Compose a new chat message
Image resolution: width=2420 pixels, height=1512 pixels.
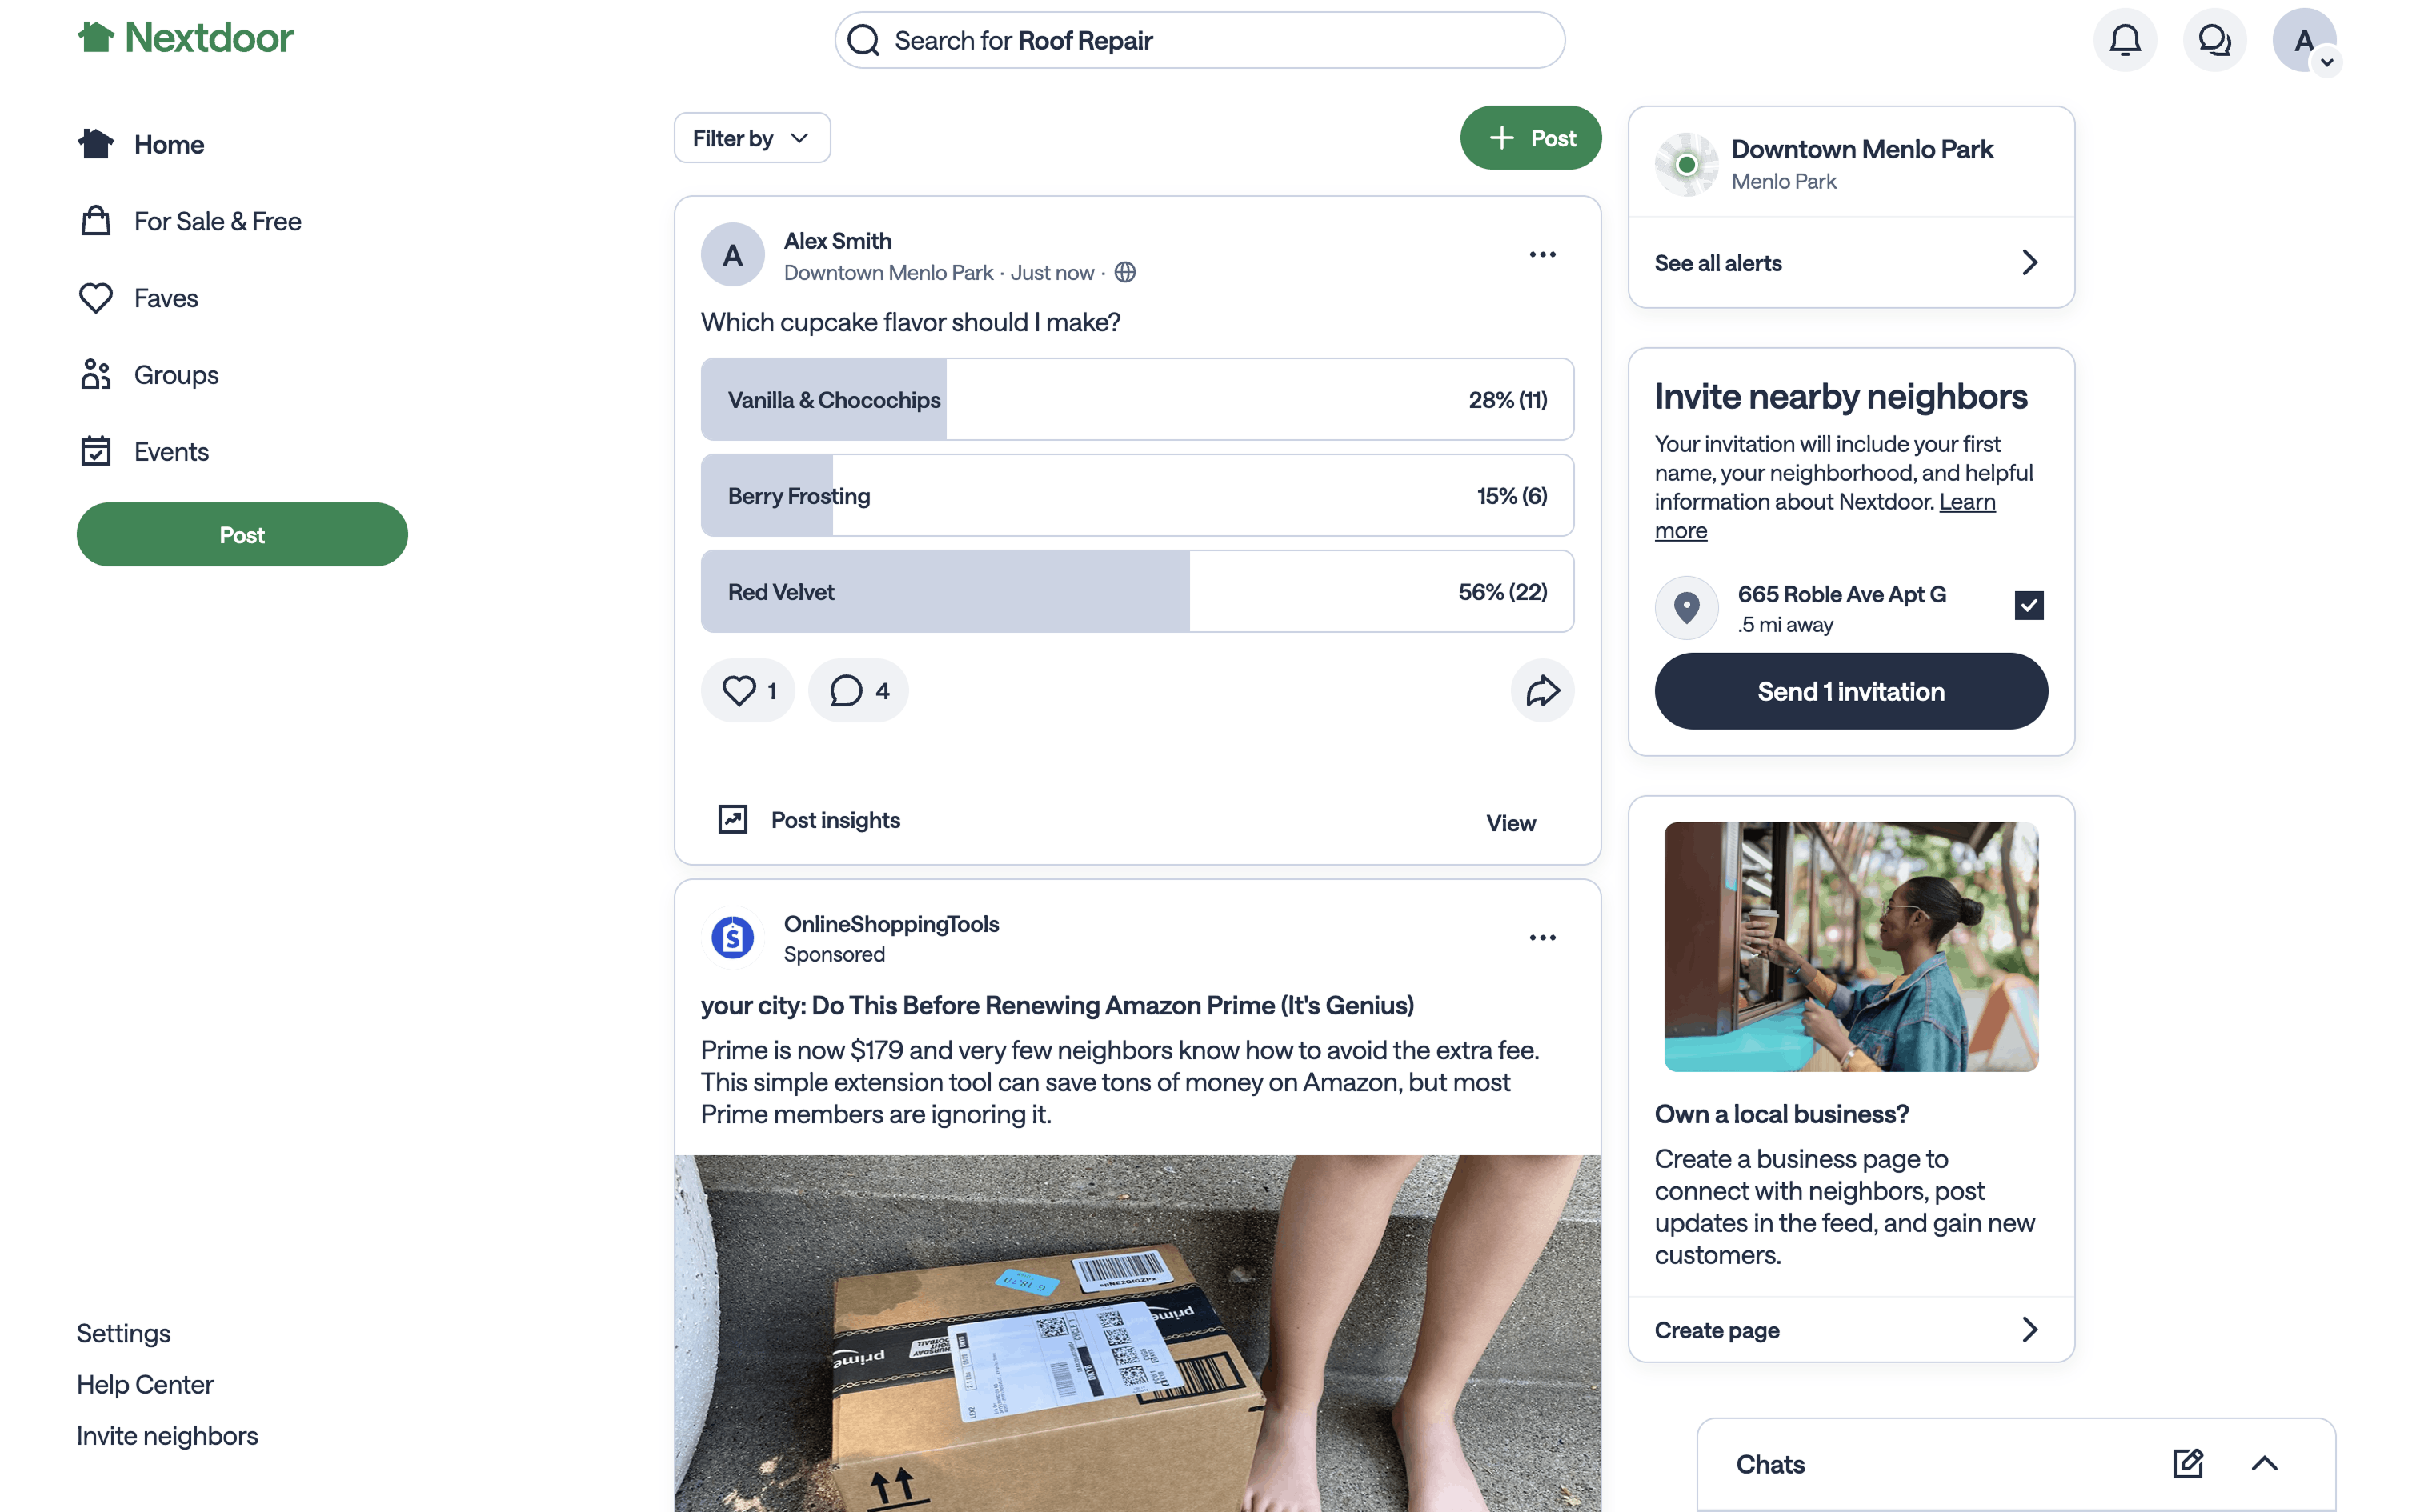click(x=2187, y=1463)
